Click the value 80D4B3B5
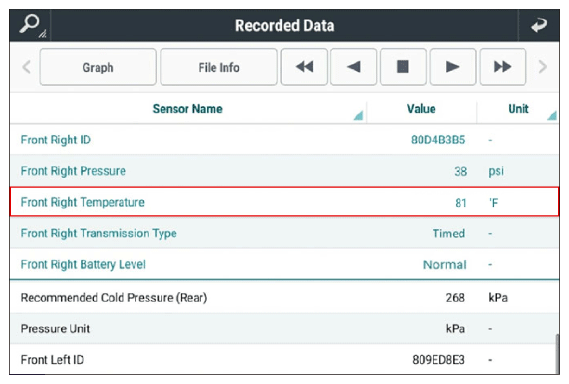Screen dimensions: 569x384 pyautogui.click(x=438, y=140)
